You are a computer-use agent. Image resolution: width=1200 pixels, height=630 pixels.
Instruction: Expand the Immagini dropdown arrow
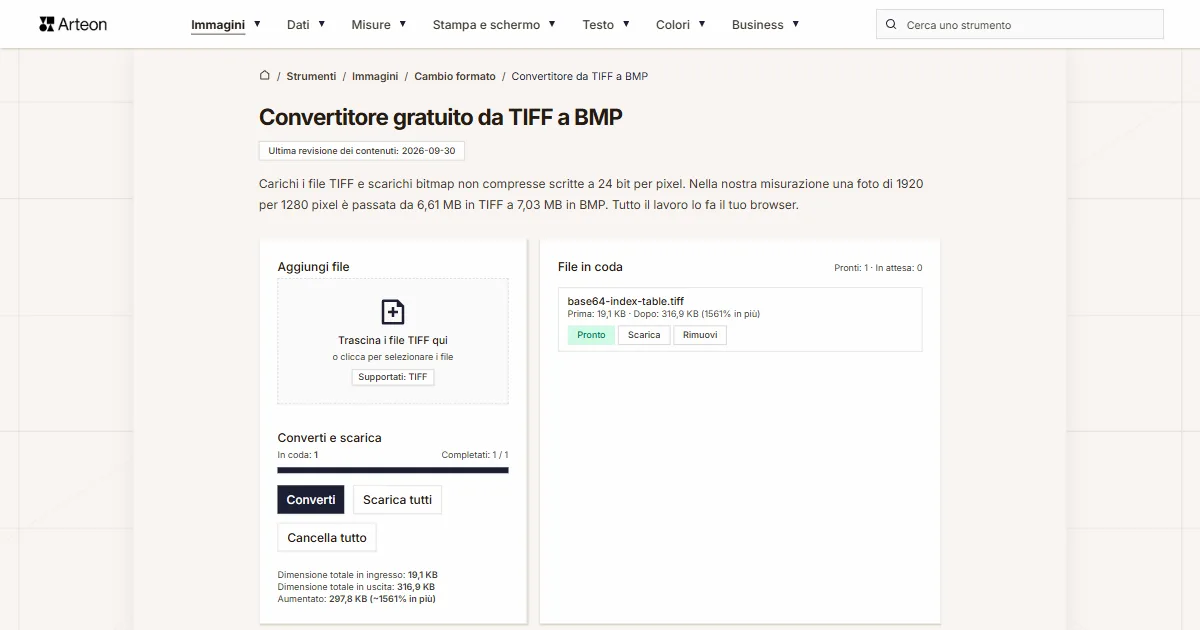click(257, 23)
